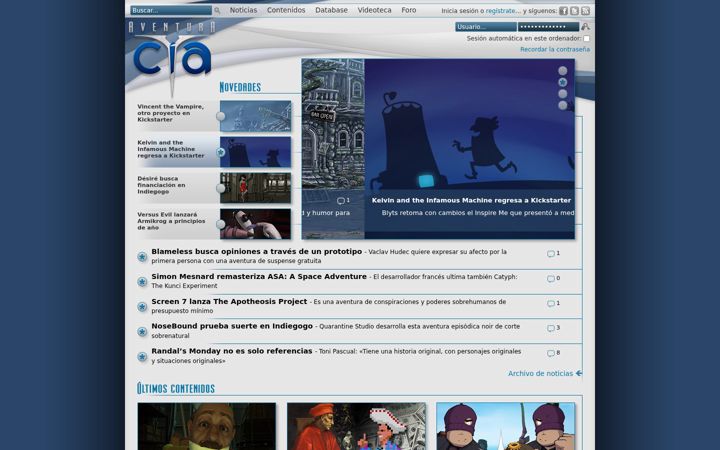This screenshot has height=450, width=720.
Task: Click Kelvin and the Infamous Machine thumbnail
Action: point(255,152)
